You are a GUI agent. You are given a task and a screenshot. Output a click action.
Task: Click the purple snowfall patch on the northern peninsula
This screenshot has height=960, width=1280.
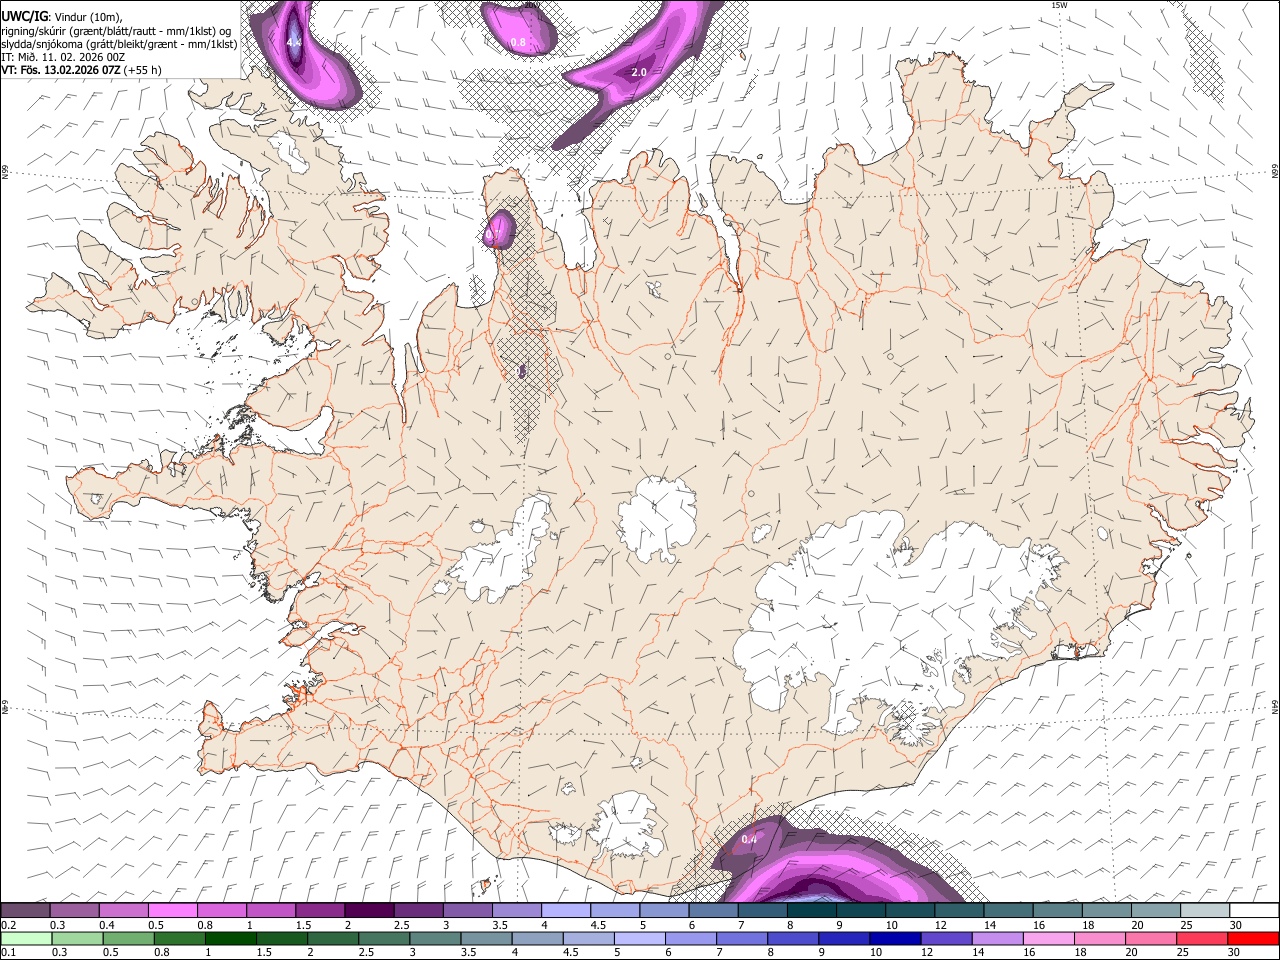pyautogui.click(x=499, y=228)
